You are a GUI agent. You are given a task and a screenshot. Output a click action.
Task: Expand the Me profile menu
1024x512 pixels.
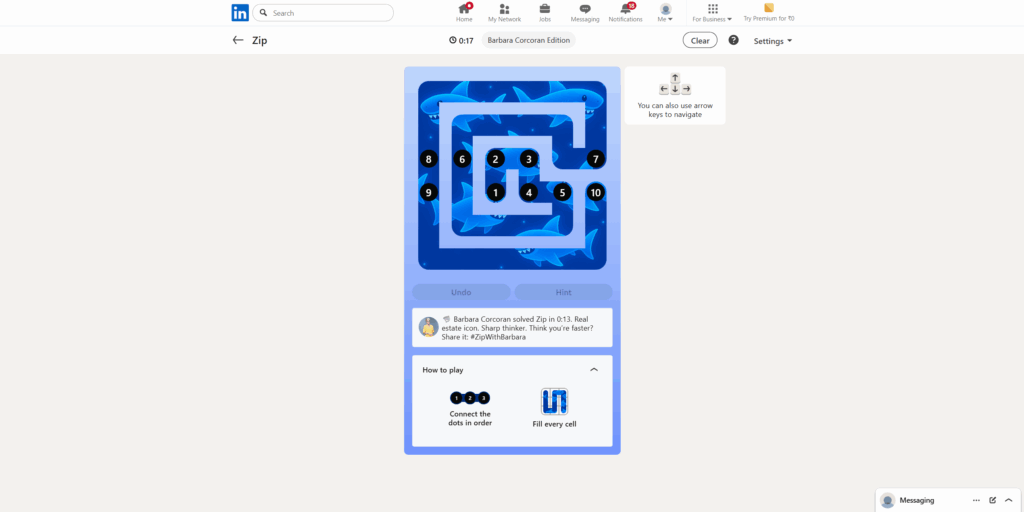pyautogui.click(x=665, y=12)
